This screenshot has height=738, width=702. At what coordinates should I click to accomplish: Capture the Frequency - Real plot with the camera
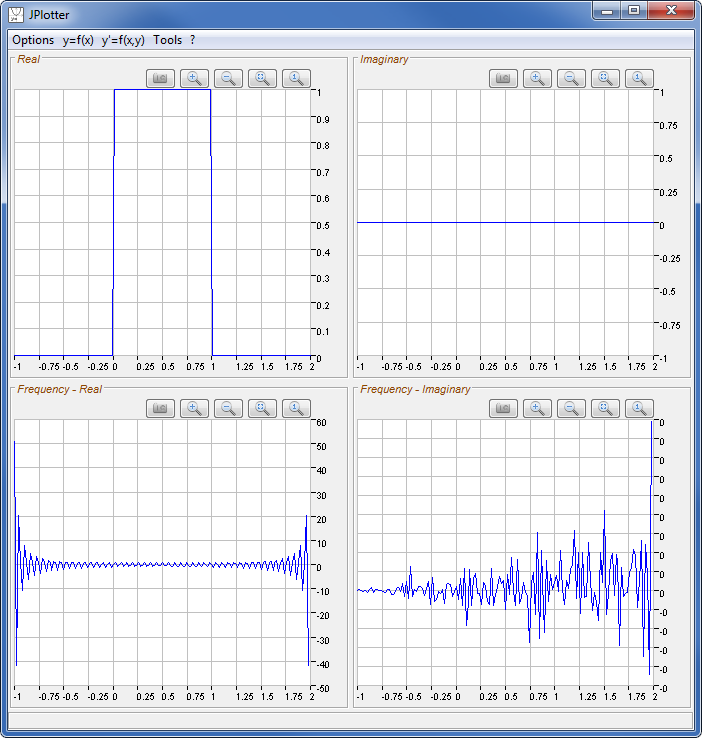pyautogui.click(x=160, y=408)
